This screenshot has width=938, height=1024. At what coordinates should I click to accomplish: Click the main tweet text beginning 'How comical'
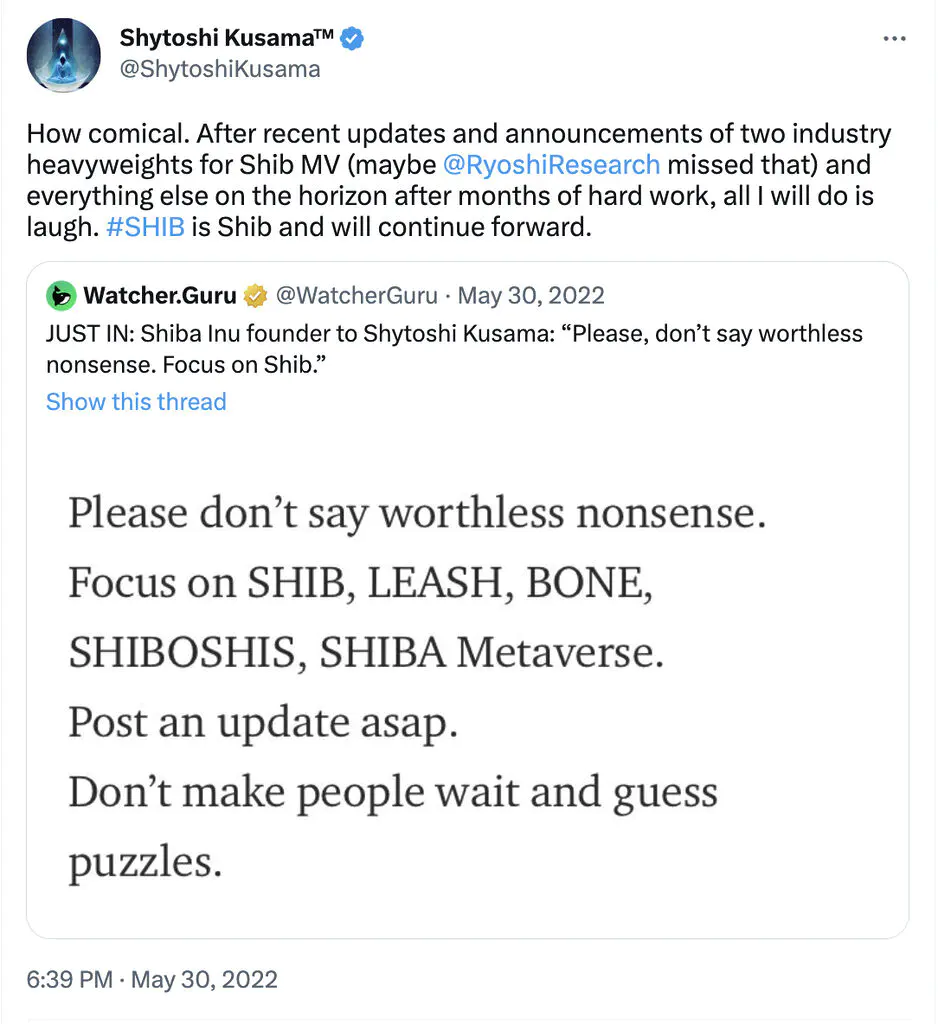point(459,180)
